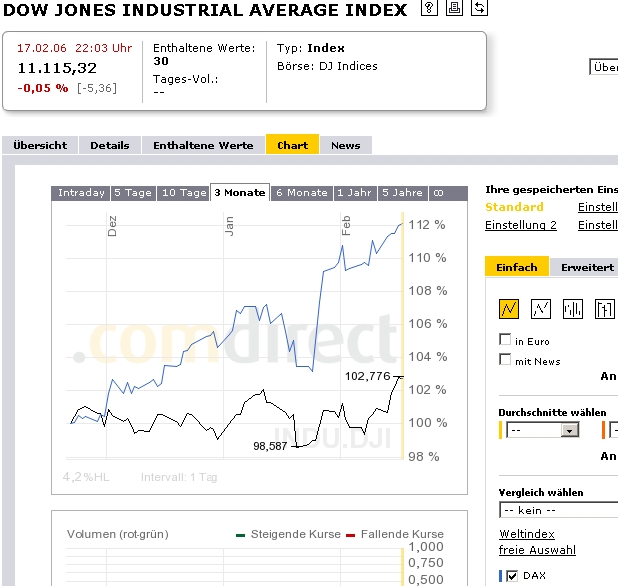
Task: Select the '6 Monate' time range
Action: tap(301, 193)
